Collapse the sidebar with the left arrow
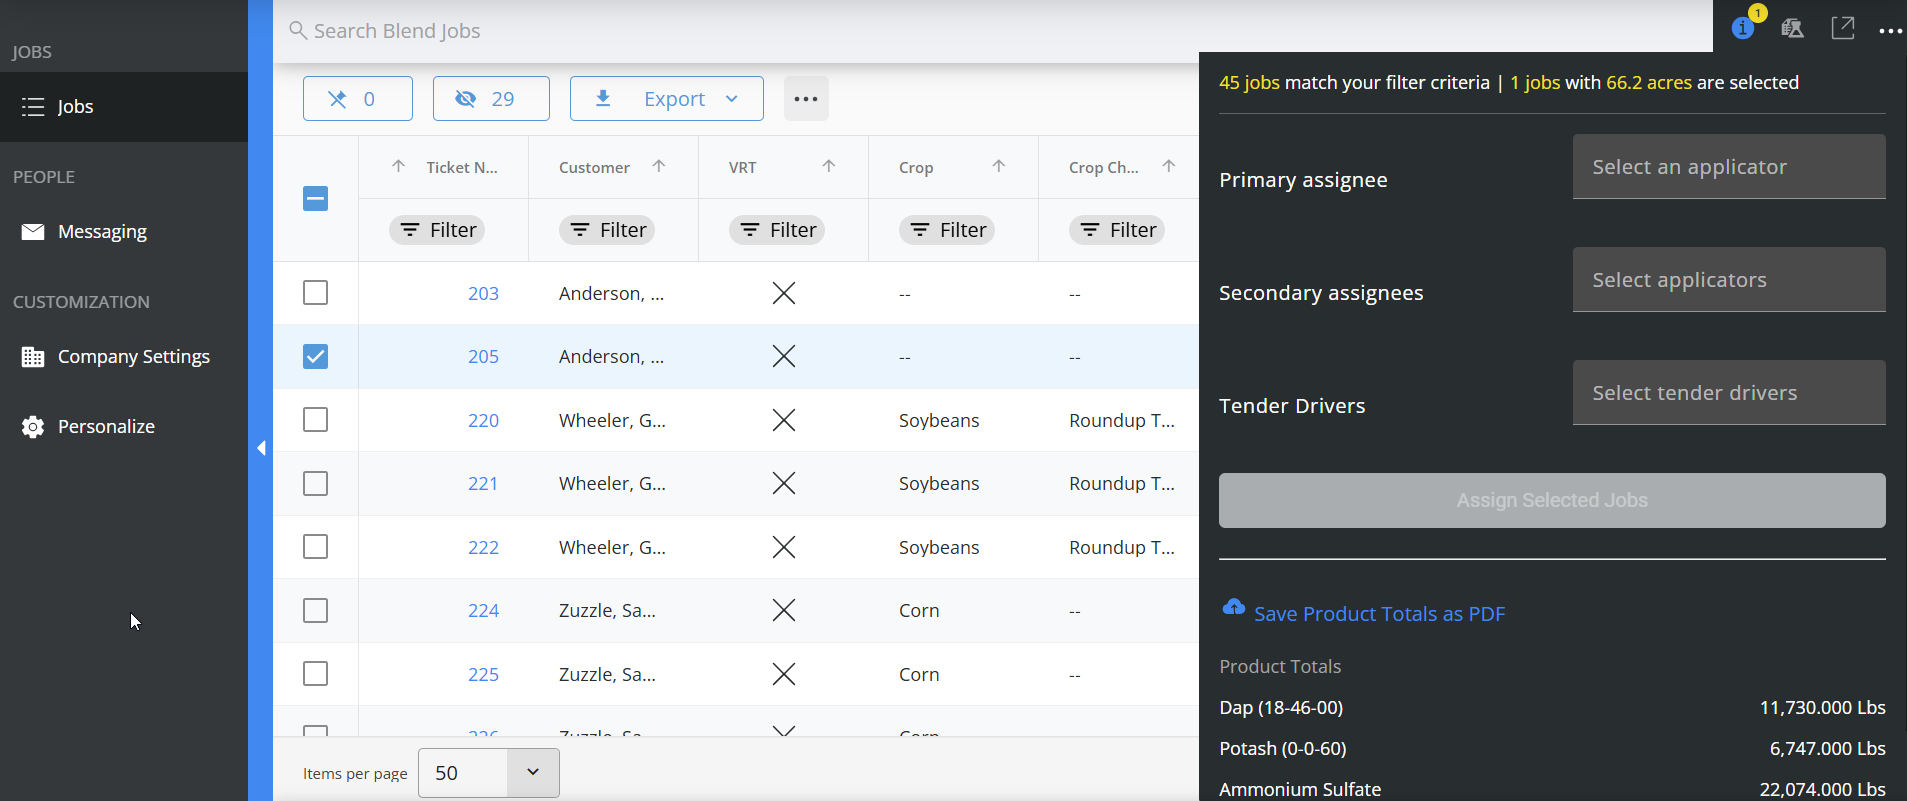This screenshot has height=801, width=1907. click(x=261, y=448)
